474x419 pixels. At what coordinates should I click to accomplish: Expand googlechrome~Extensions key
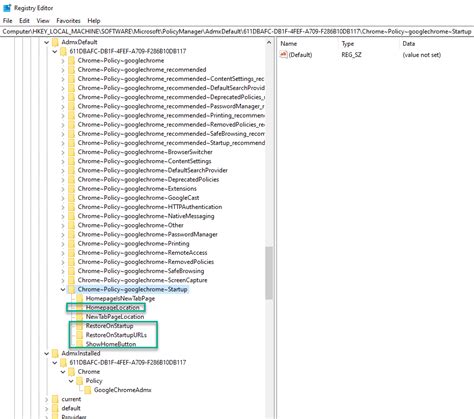(x=63, y=189)
